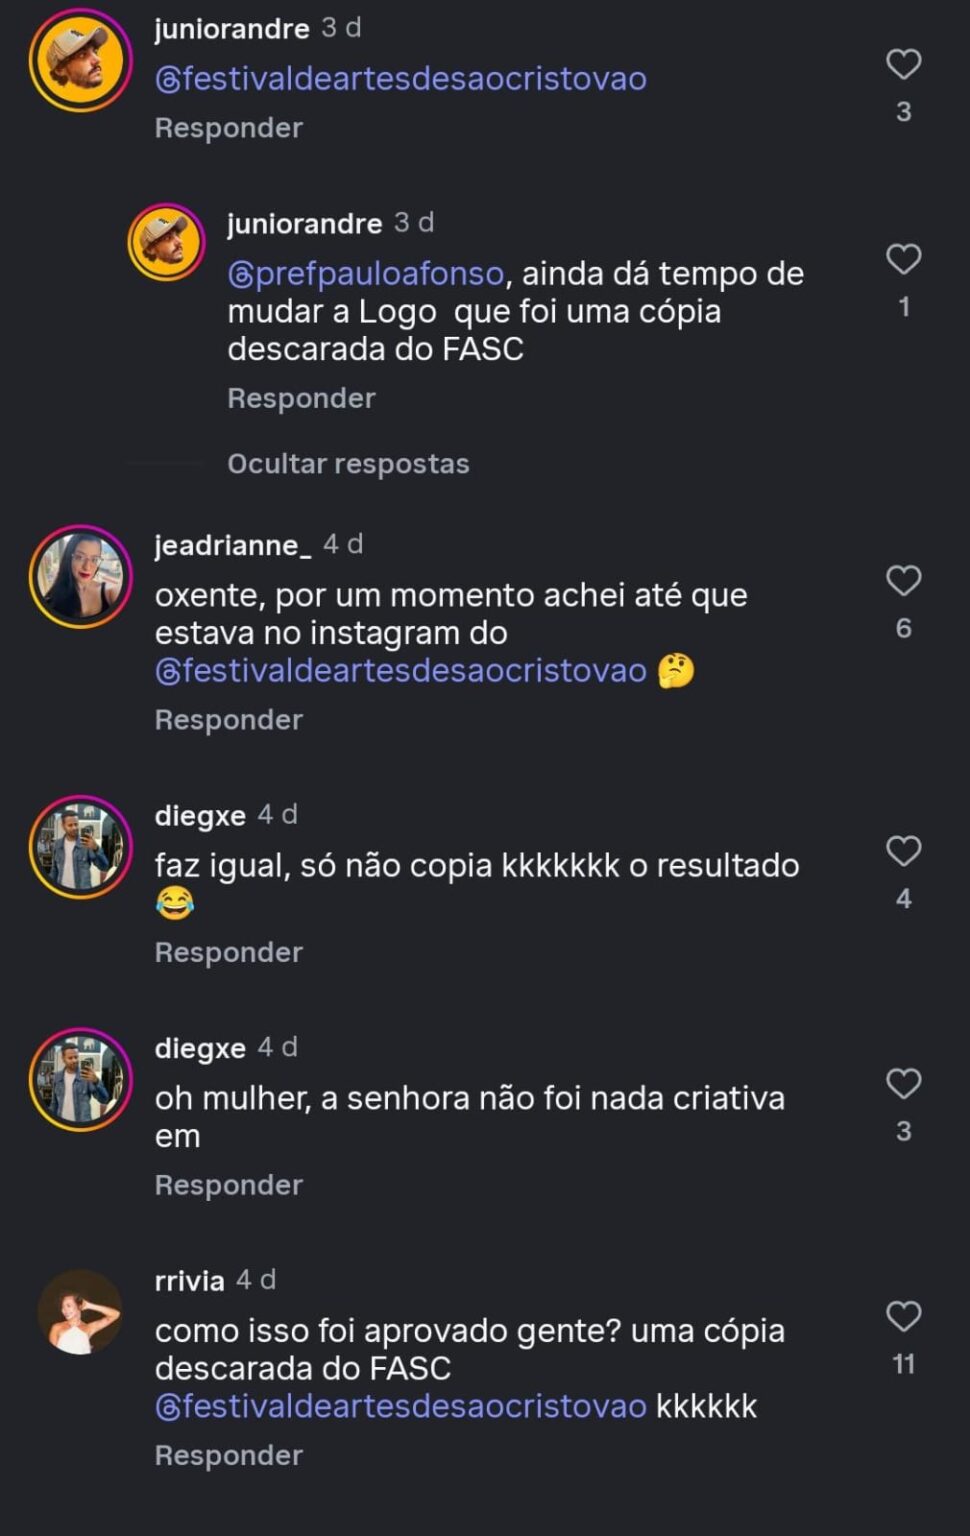The height and width of the screenshot is (1536, 970).
Task: Tap the heart on jeadrianne_'s comment
Action: click(903, 581)
